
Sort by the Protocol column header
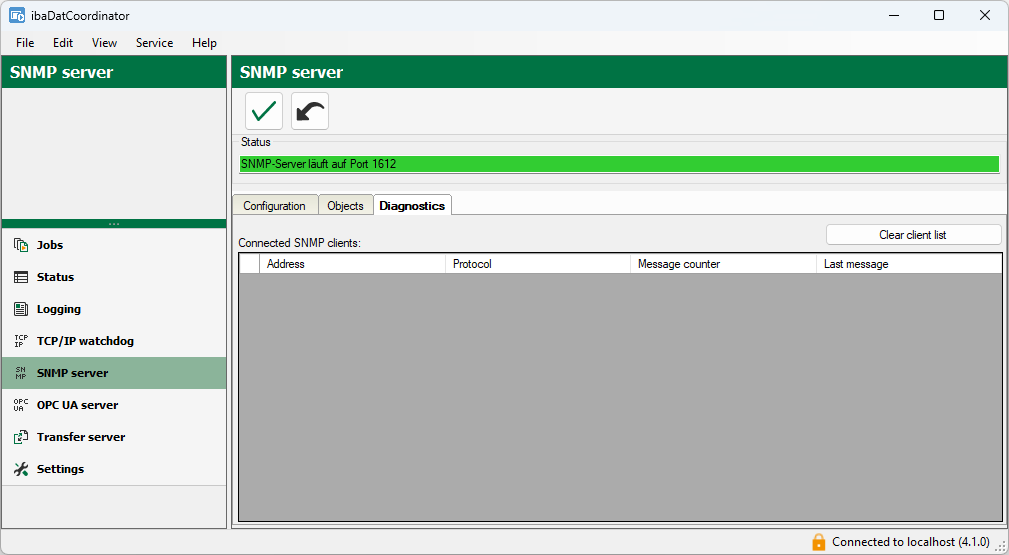click(538, 264)
